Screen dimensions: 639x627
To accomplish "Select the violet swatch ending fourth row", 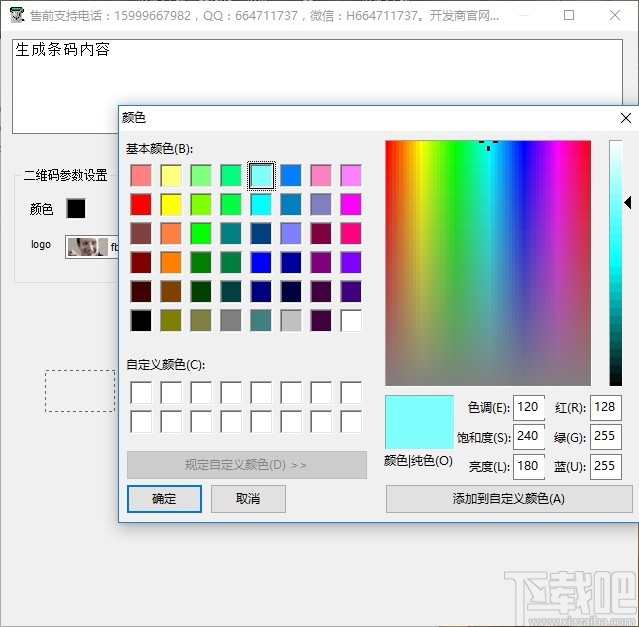I will point(351,263).
